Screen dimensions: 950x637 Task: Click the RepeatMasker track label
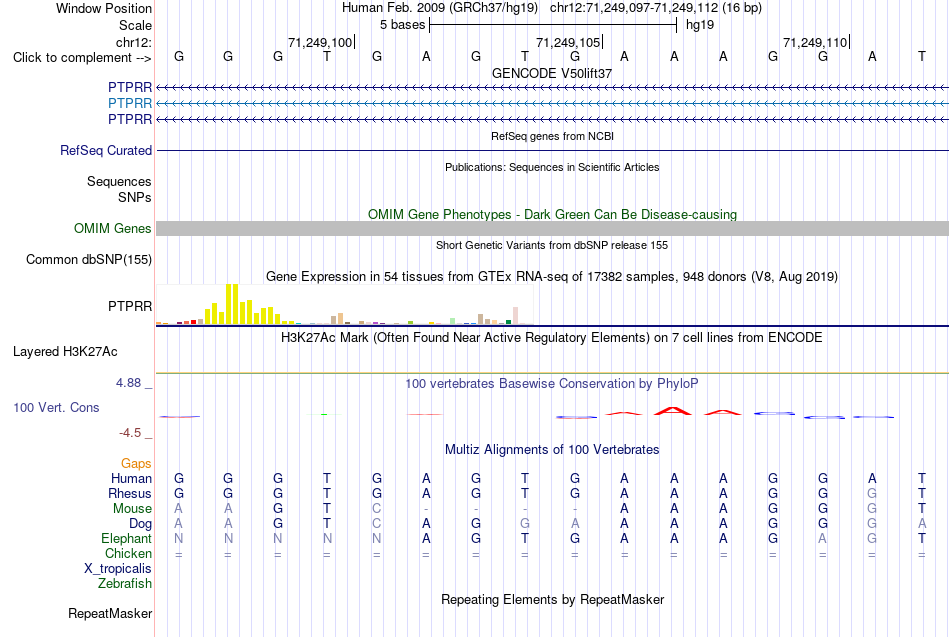point(110,613)
